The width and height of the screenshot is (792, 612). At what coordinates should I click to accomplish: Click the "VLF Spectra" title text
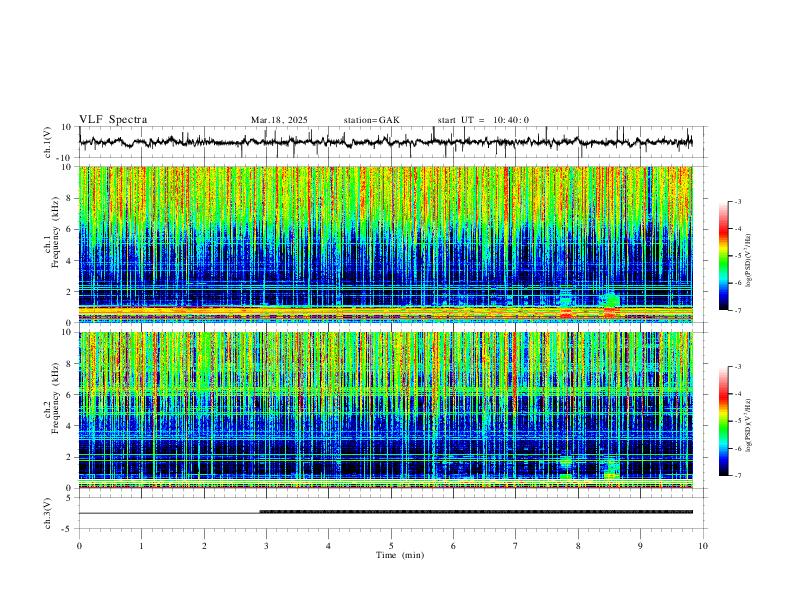point(113,119)
